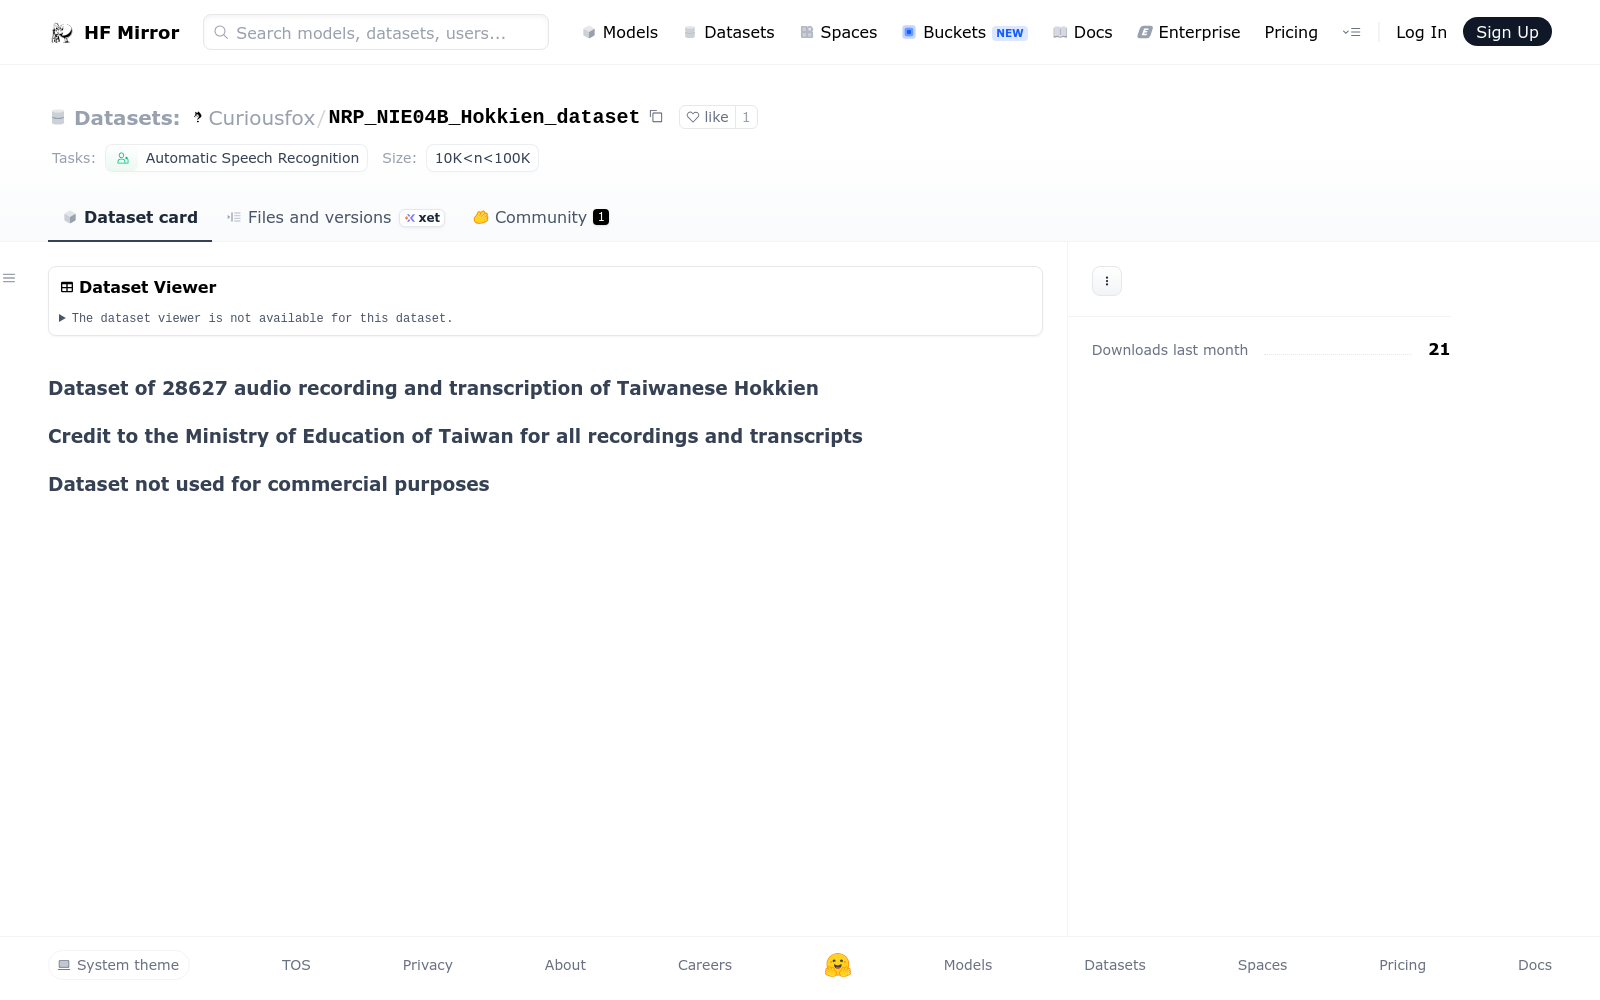Viewport: 1600px width, 1000px height.
Task: Open the Models footer link
Action: 968,965
